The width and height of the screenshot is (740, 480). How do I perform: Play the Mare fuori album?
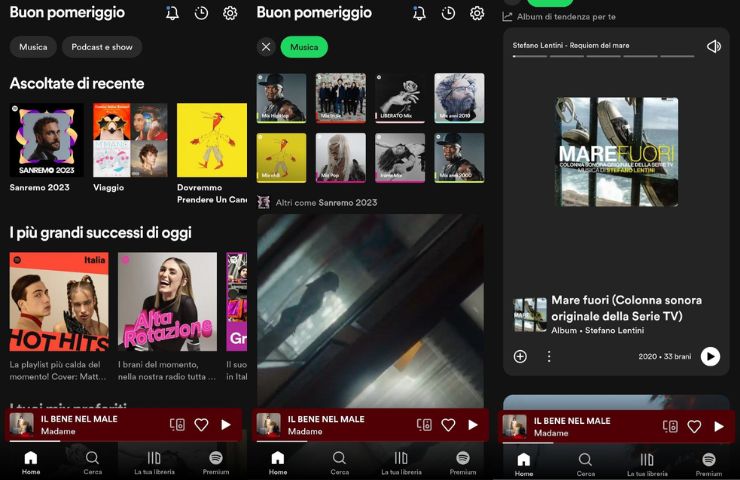710,356
